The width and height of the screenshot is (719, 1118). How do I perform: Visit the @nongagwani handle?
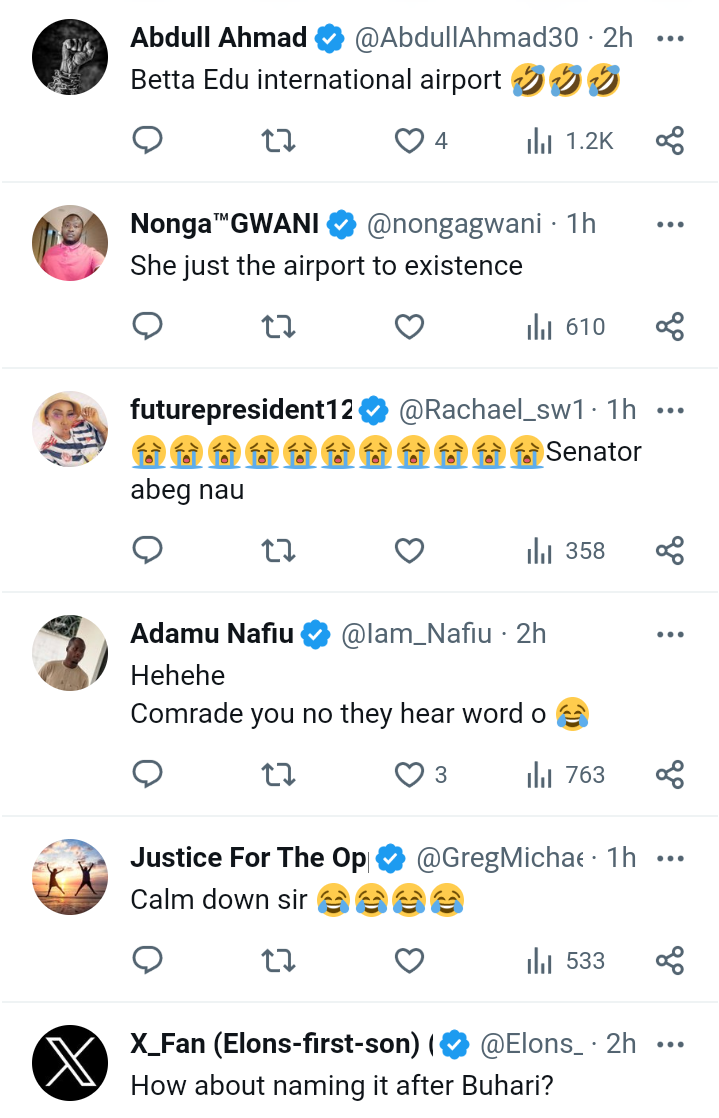click(x=455, y=225)
